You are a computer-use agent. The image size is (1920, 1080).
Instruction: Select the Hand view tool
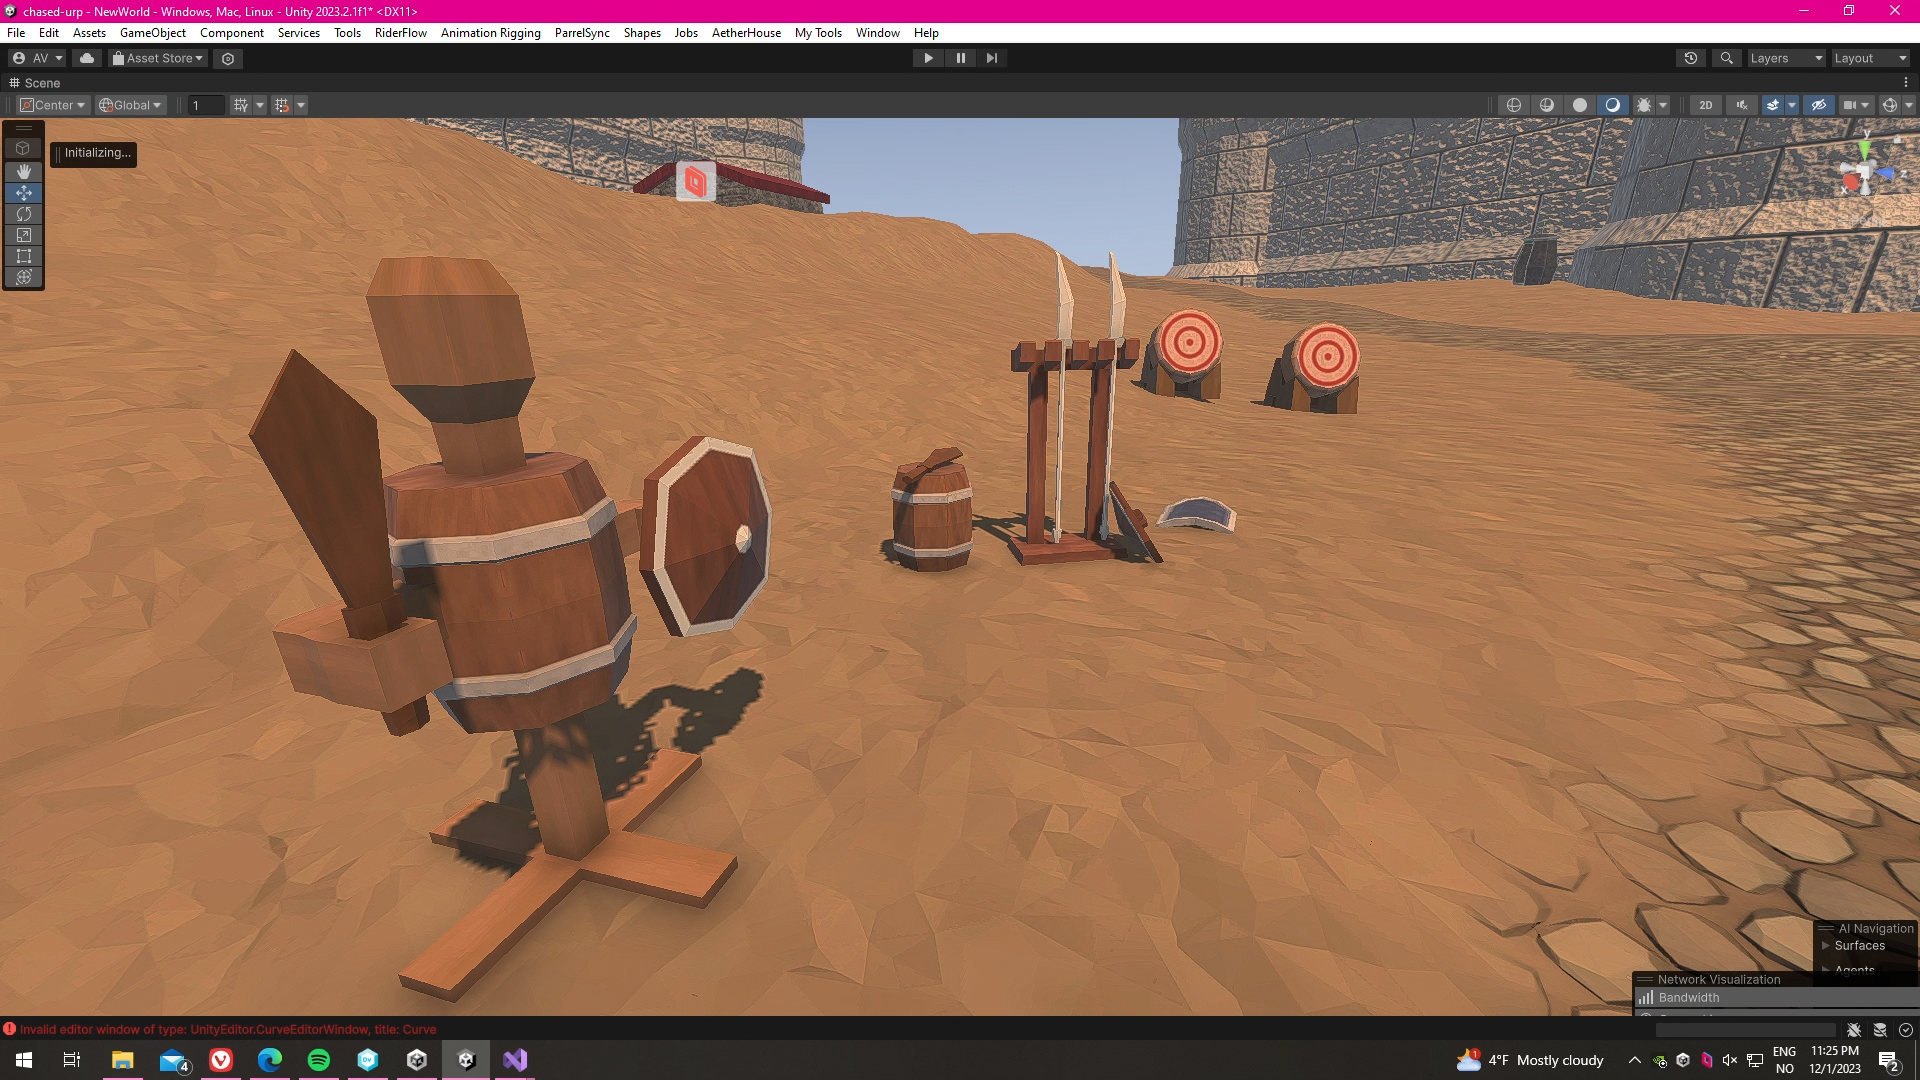pyautogui.click(x=24, y=172)
